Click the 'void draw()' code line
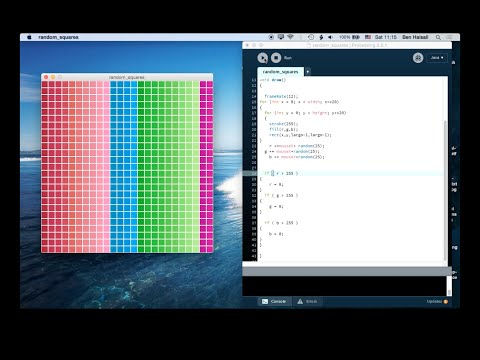 273,80
